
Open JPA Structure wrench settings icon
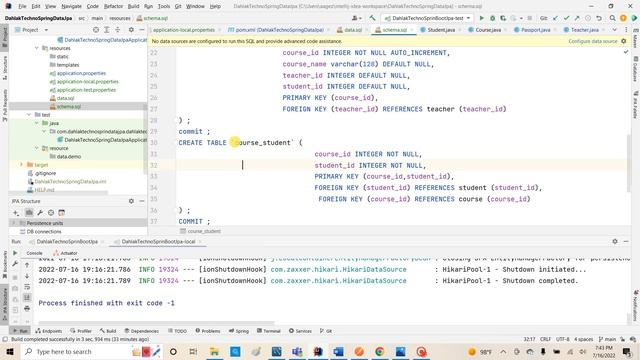tap(40, 213)
